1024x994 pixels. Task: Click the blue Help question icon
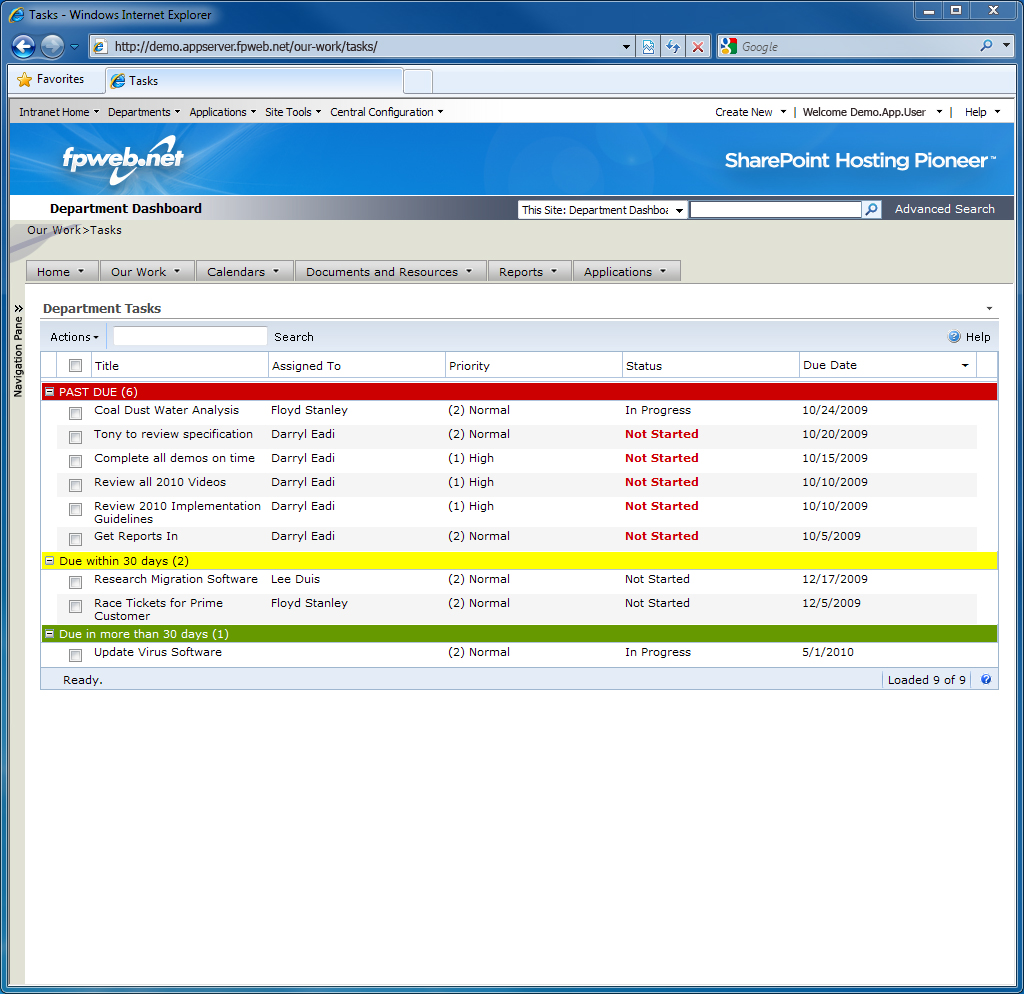(954, 337)
